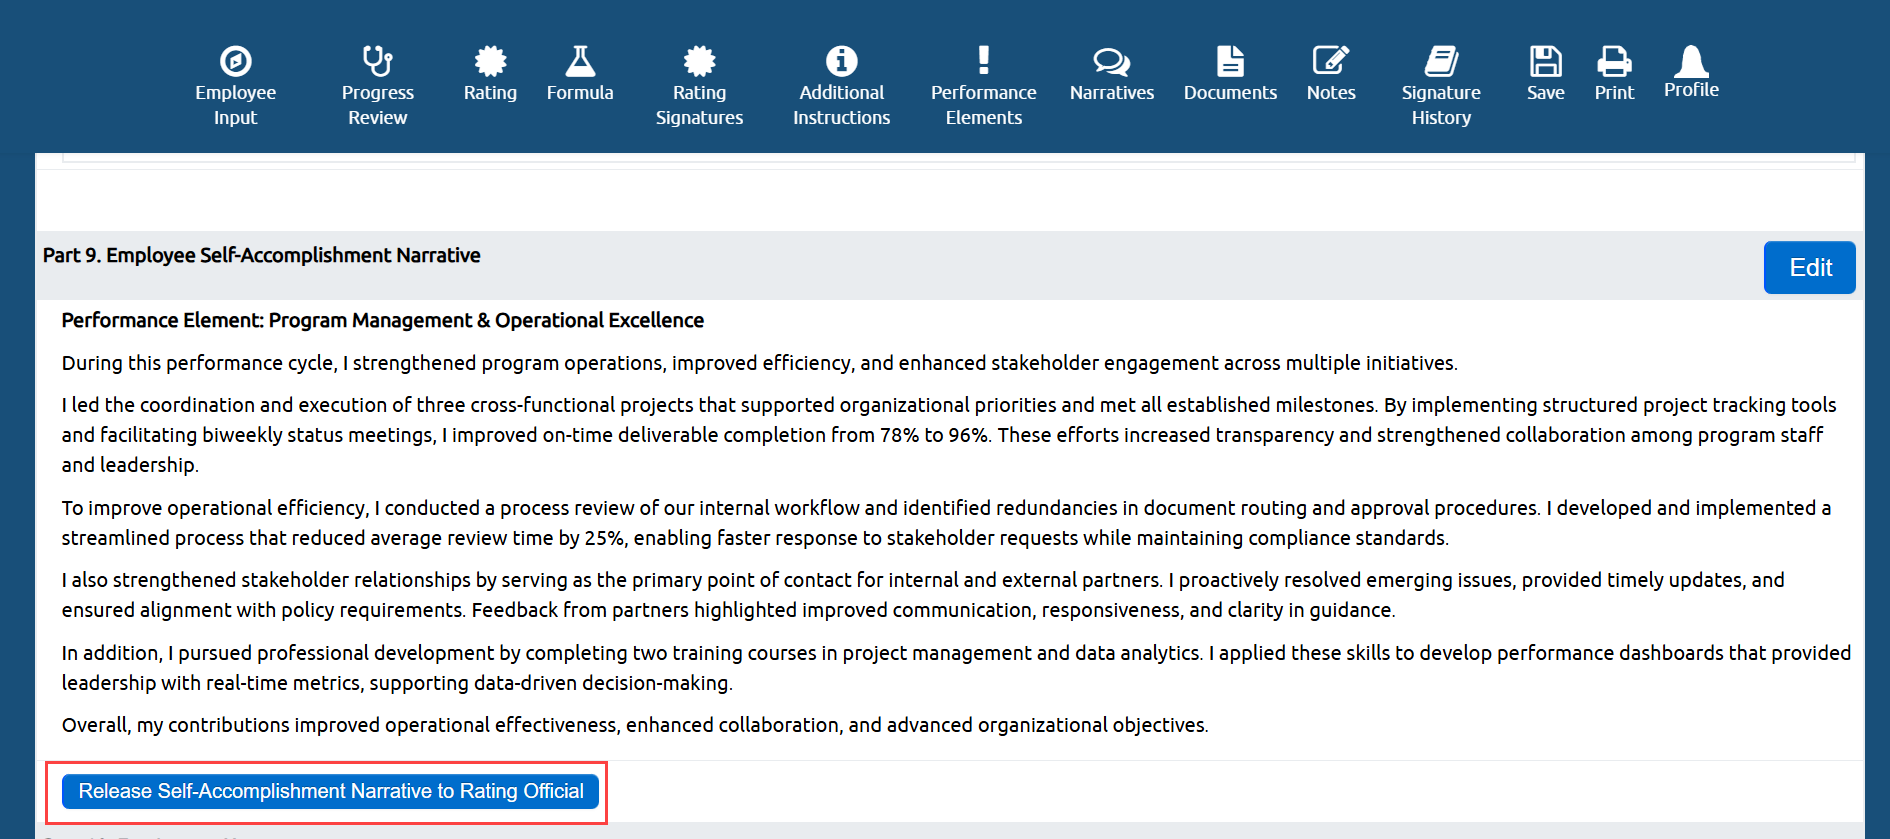Viewport: 1890px width, 839px height.
Task: Open the Profile bell icon
Action: [1691, 61]
